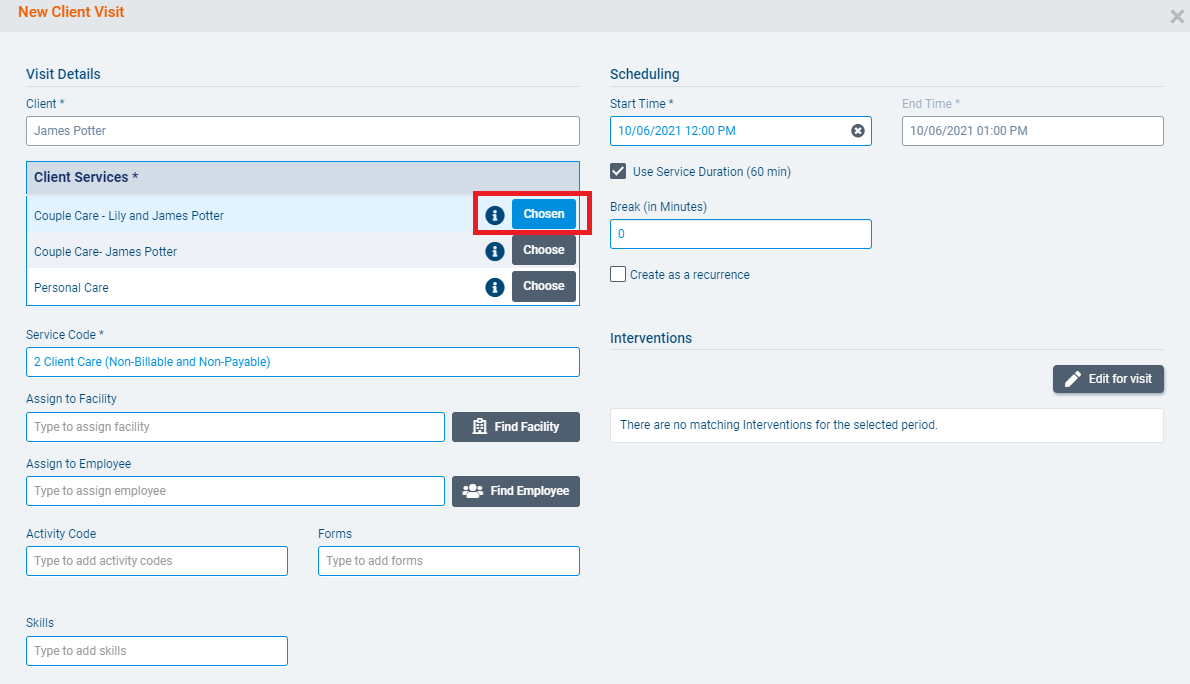Click the Activity Code input box

pos(156,561)
